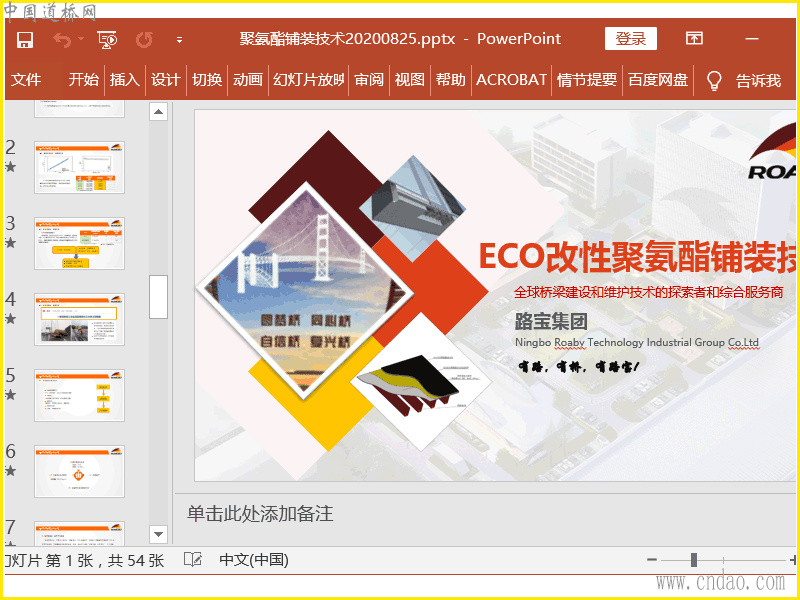Click the red subtitle 全球桥梁建设和维护技术 text
800x600 pixels.
click(648, 292)
